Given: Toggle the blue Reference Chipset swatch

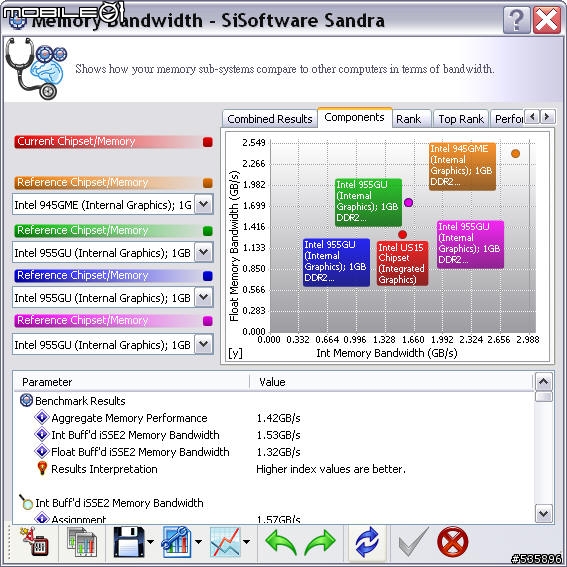Looking at the screenshot, I should [x=208, y=276].
